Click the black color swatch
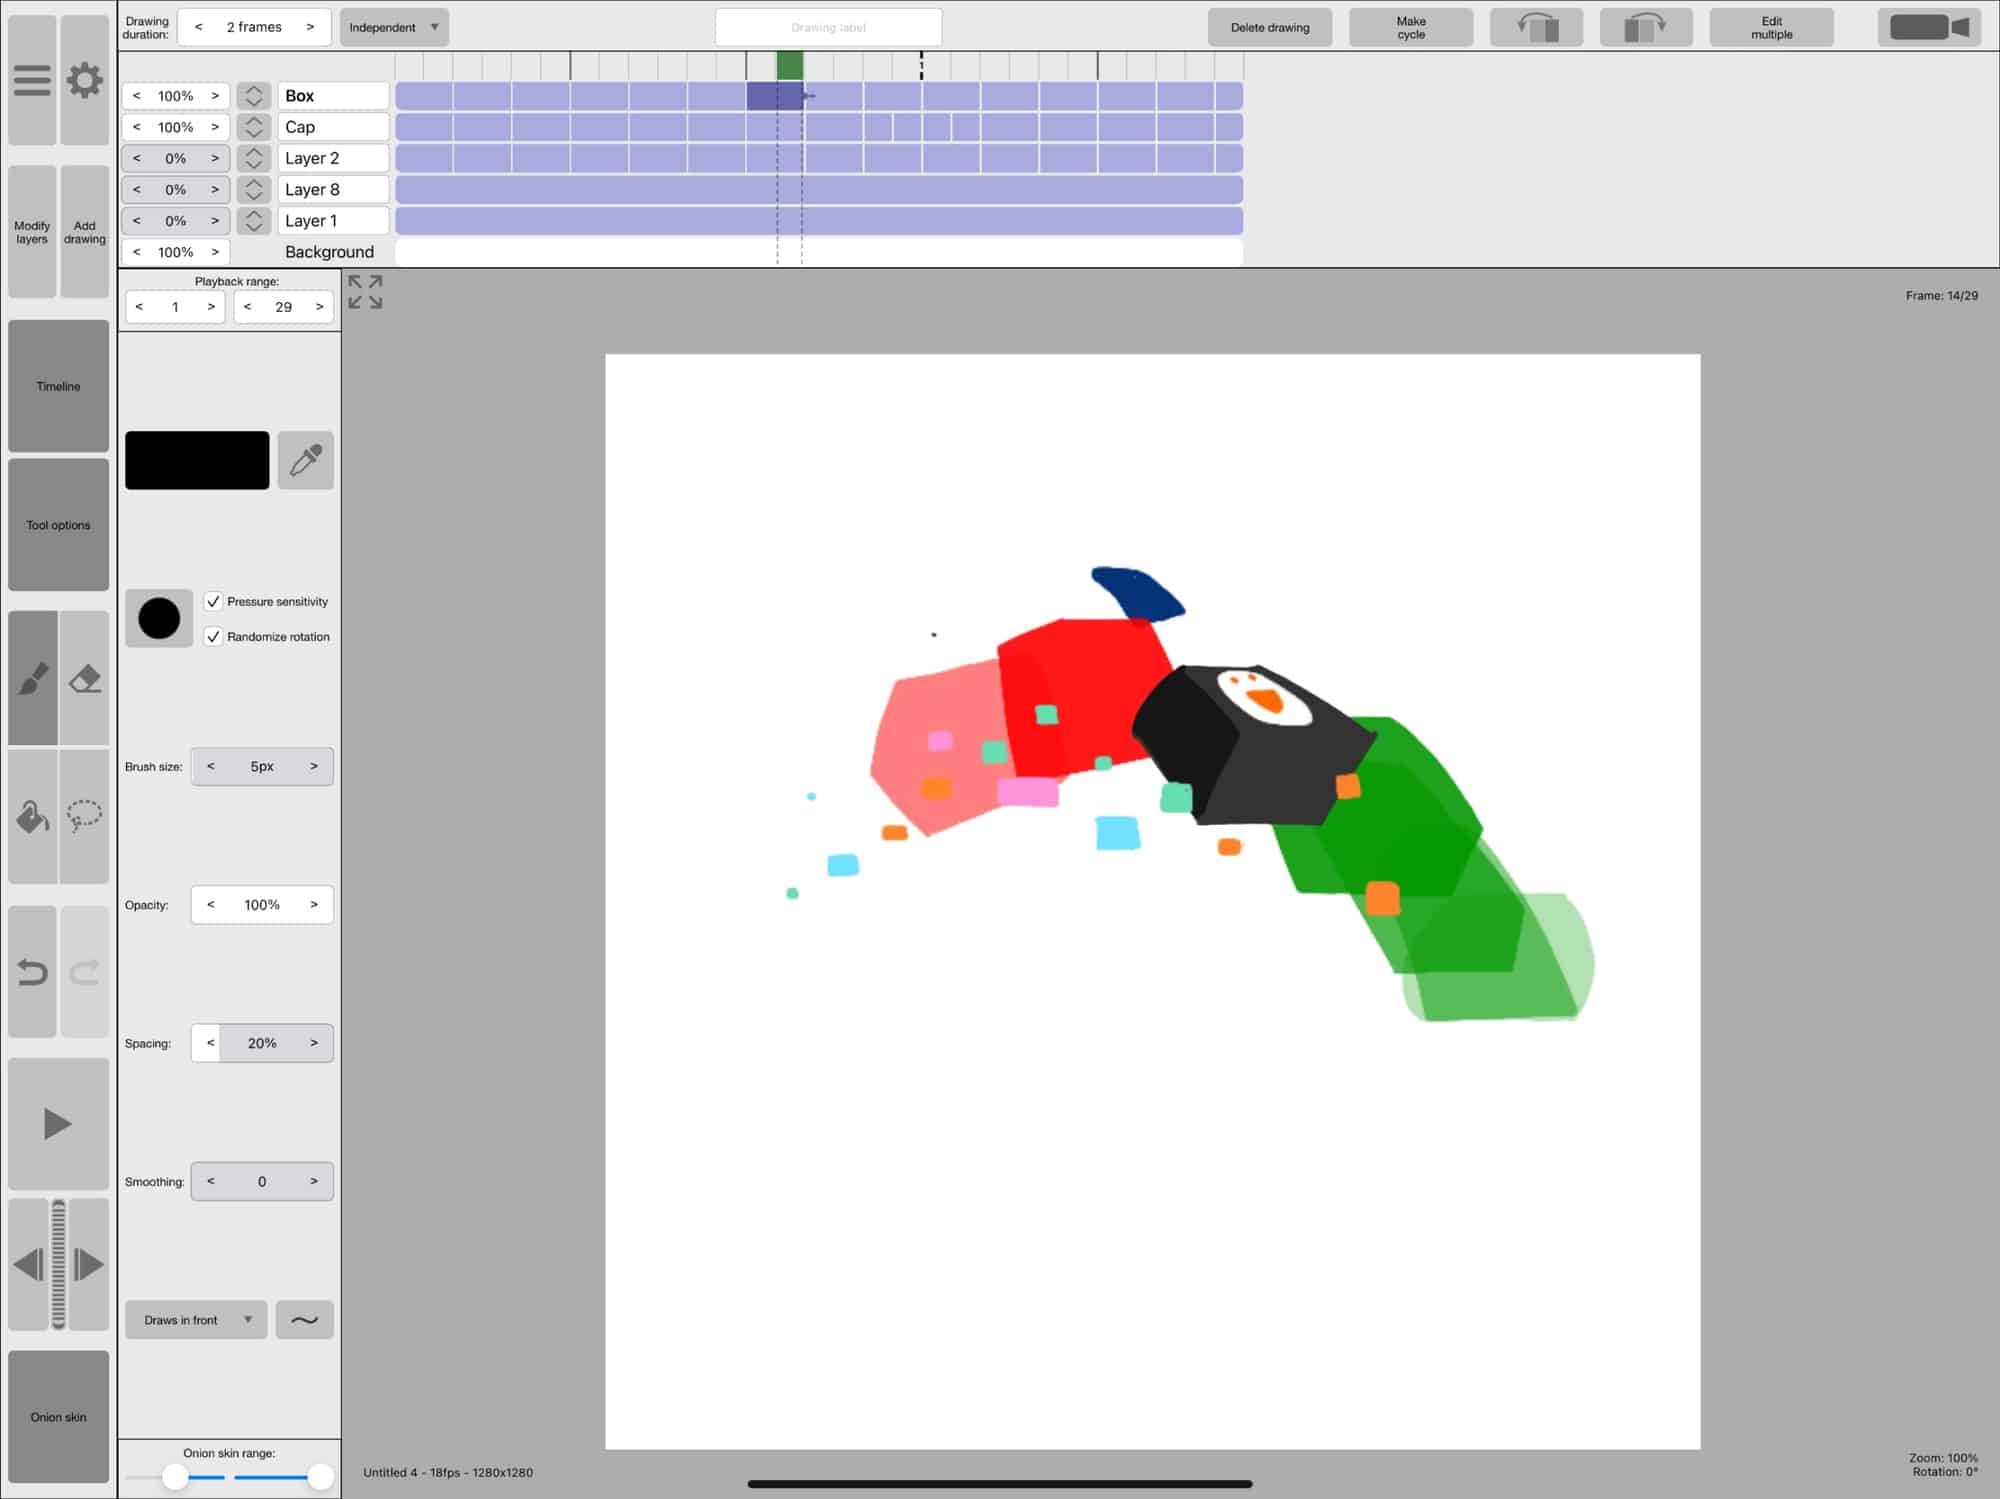2000x1499 pixels. (197, 460)
